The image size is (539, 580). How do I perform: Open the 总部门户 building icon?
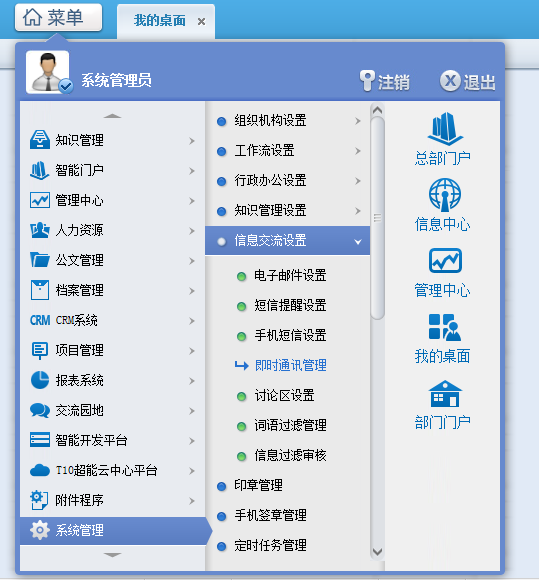(445, 129)
